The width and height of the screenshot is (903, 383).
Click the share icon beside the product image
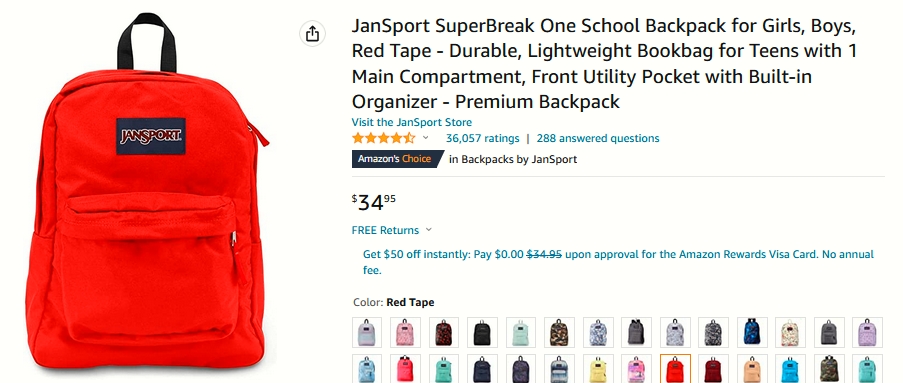312,34
